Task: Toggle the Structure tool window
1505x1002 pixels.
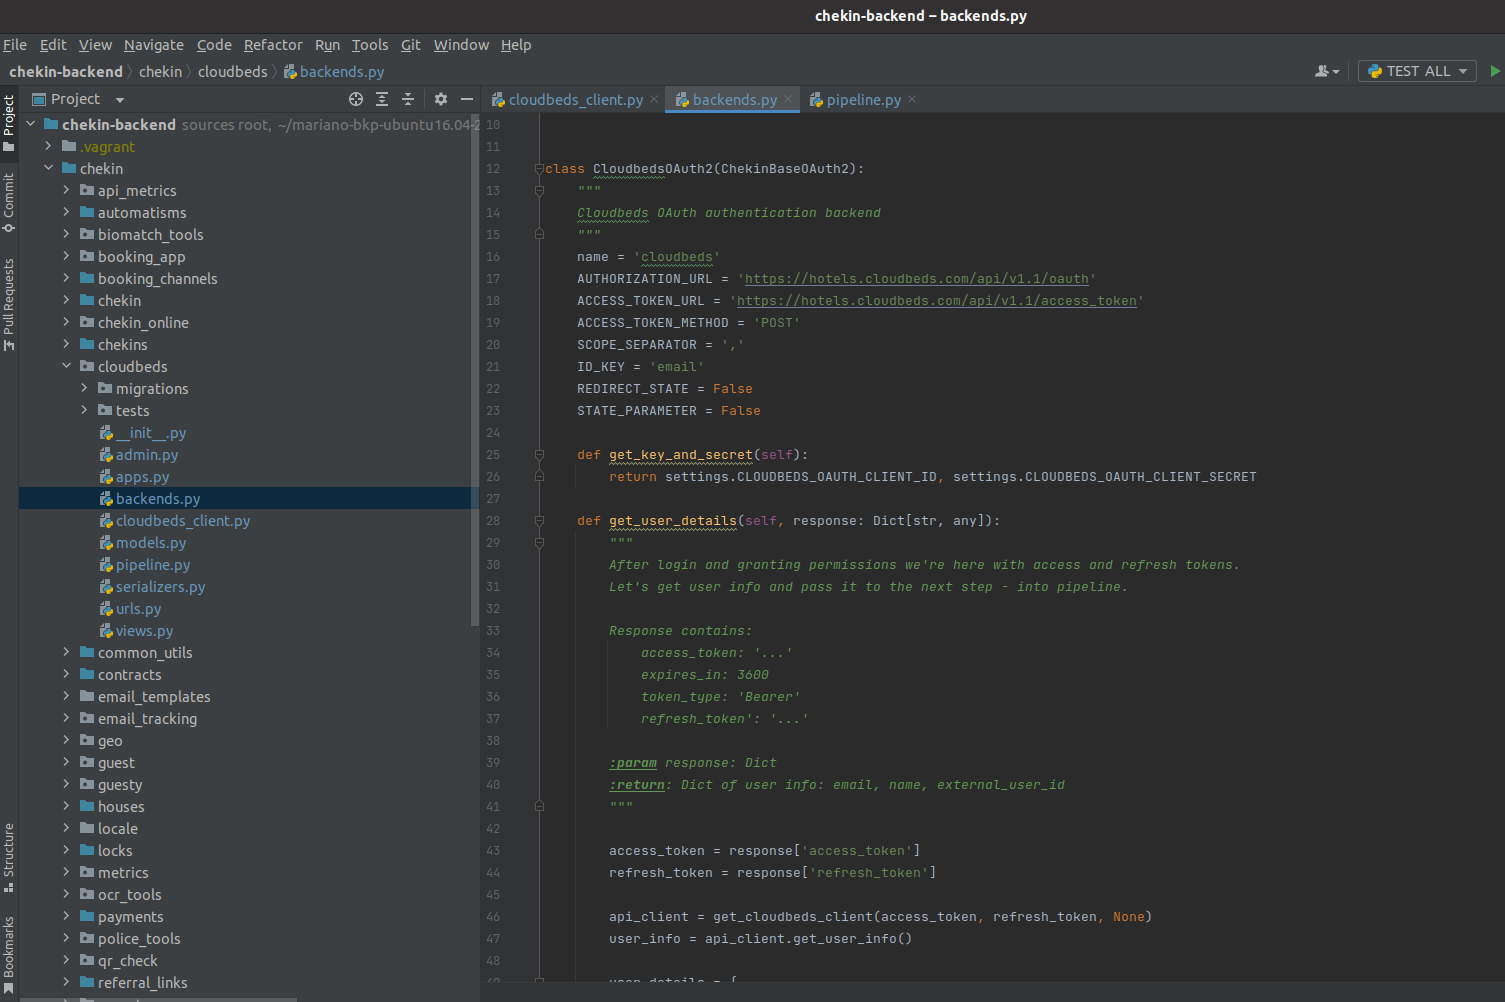Action: (9, 857)
